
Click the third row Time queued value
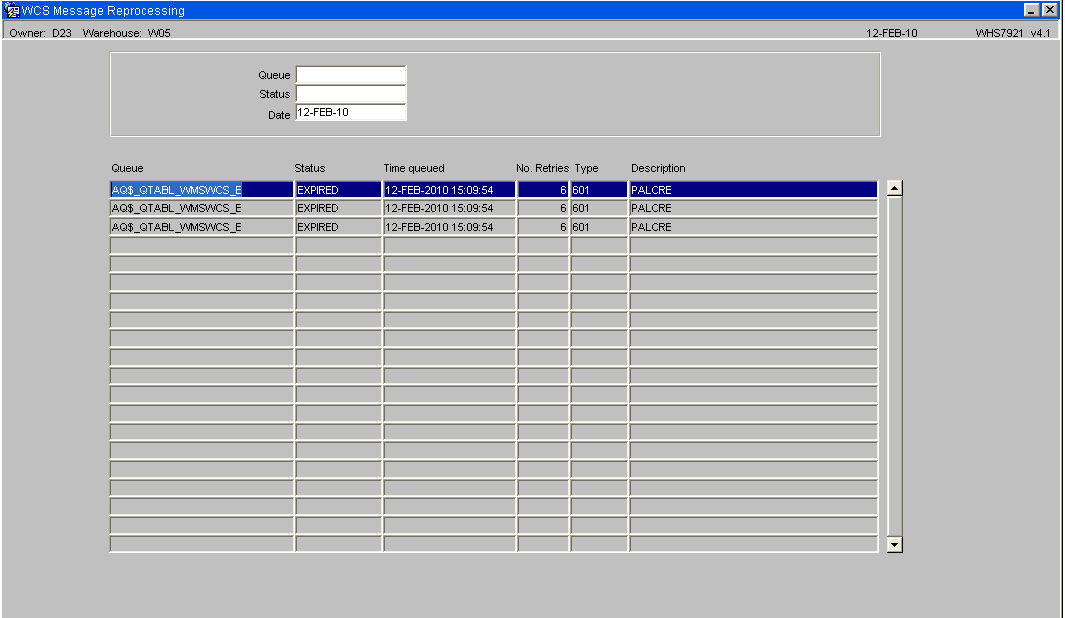pyautogui.click(x=449, y=227)
